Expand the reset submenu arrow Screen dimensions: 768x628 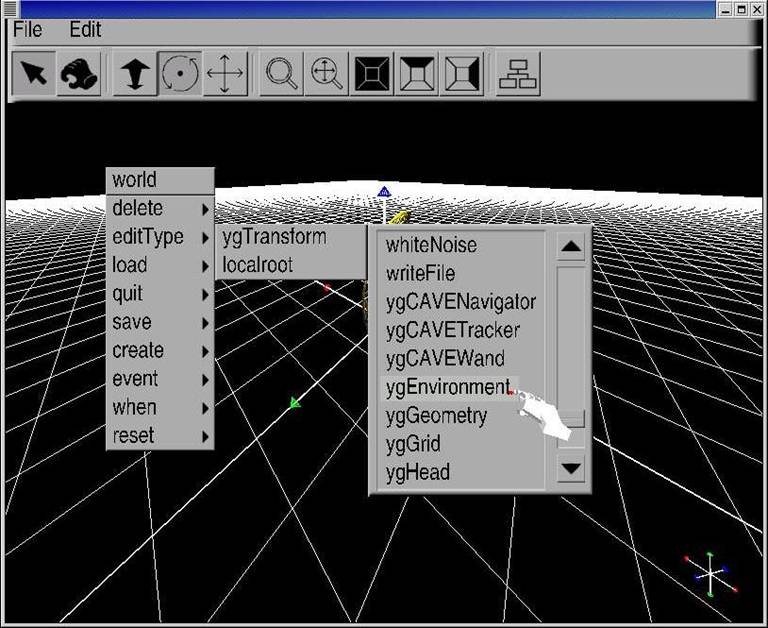pos(206,436)
